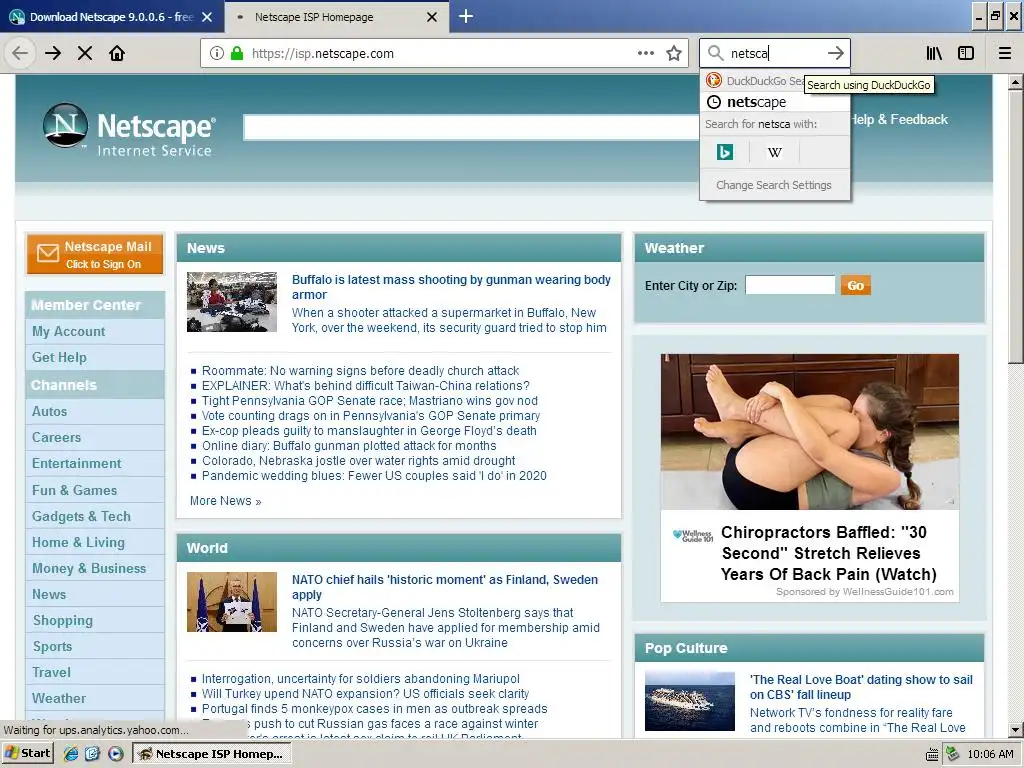Open the chiropractors stretch ad image

810,432
